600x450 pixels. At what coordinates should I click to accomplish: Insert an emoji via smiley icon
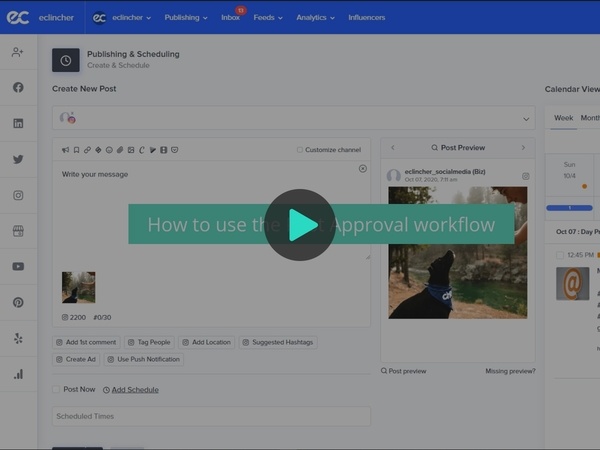[109, 150]
